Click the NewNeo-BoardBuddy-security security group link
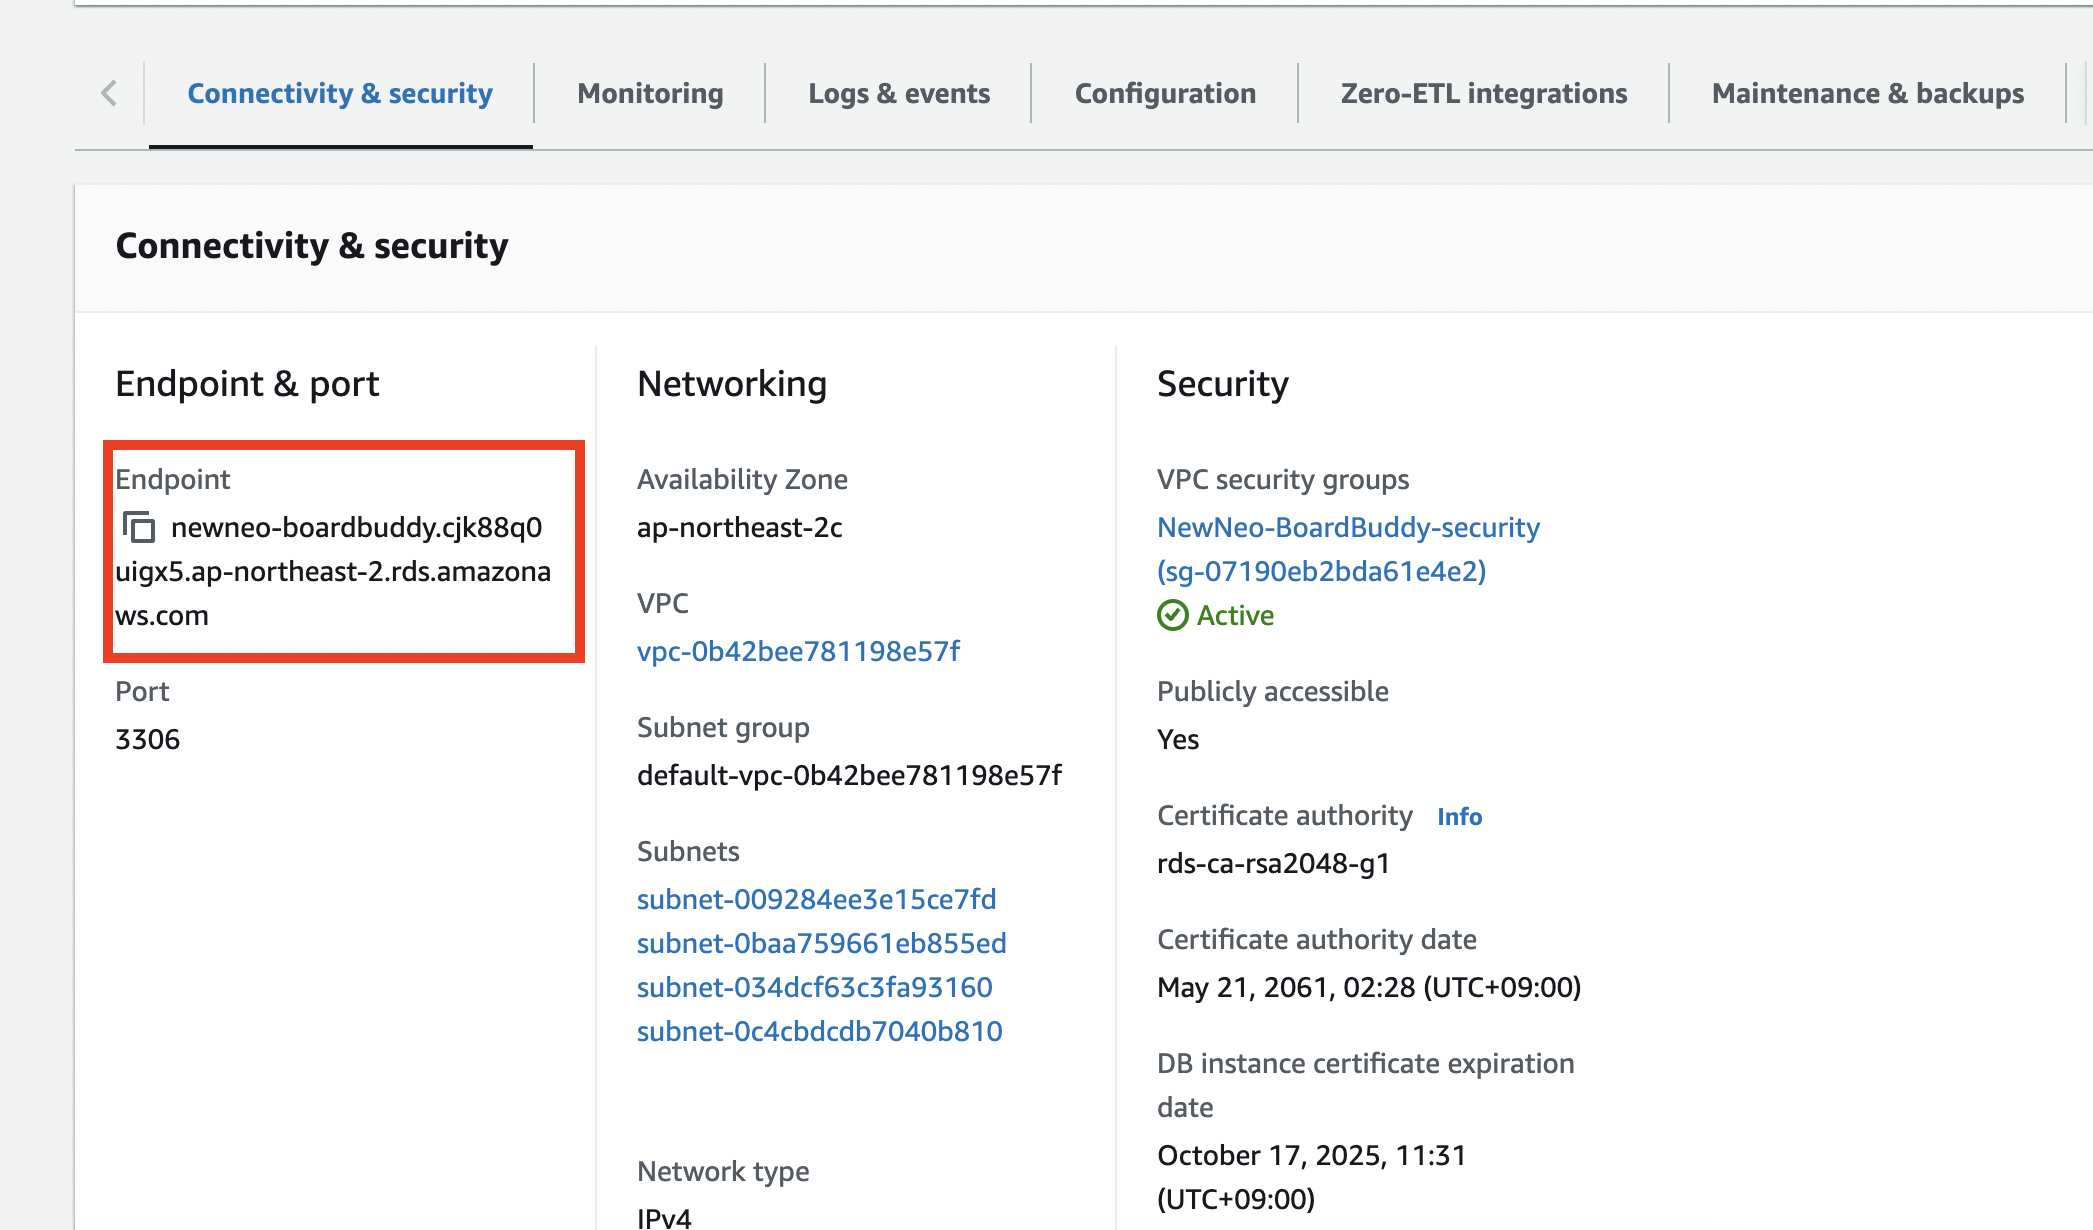The image size is (2093, 1230). click(x=1348, y=527)
